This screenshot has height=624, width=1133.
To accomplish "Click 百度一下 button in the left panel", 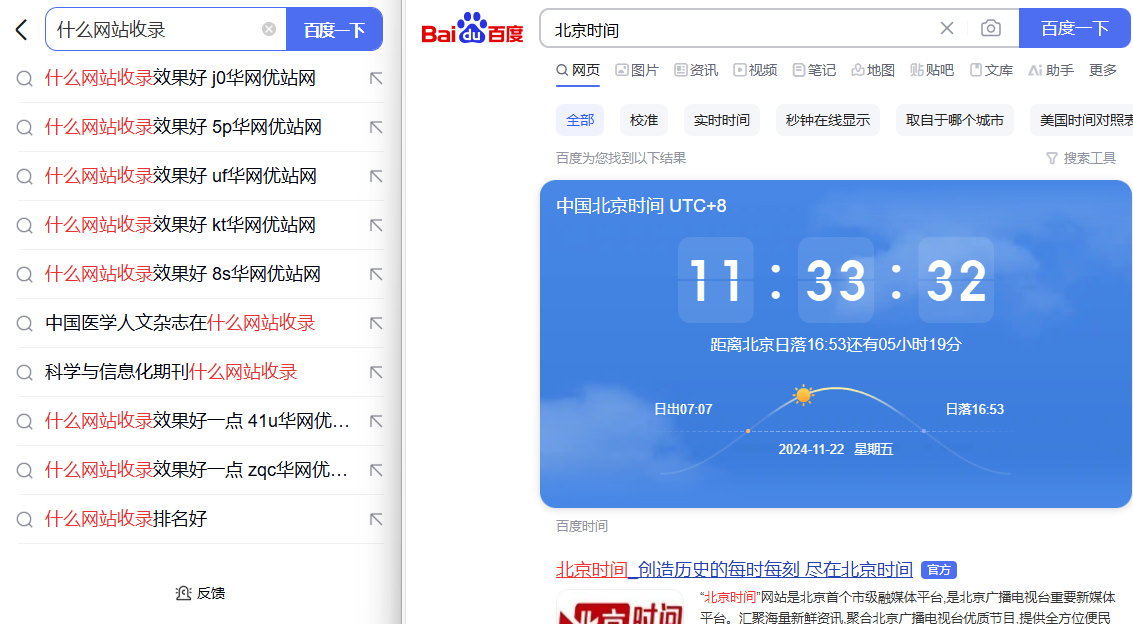I will [335, 30].
